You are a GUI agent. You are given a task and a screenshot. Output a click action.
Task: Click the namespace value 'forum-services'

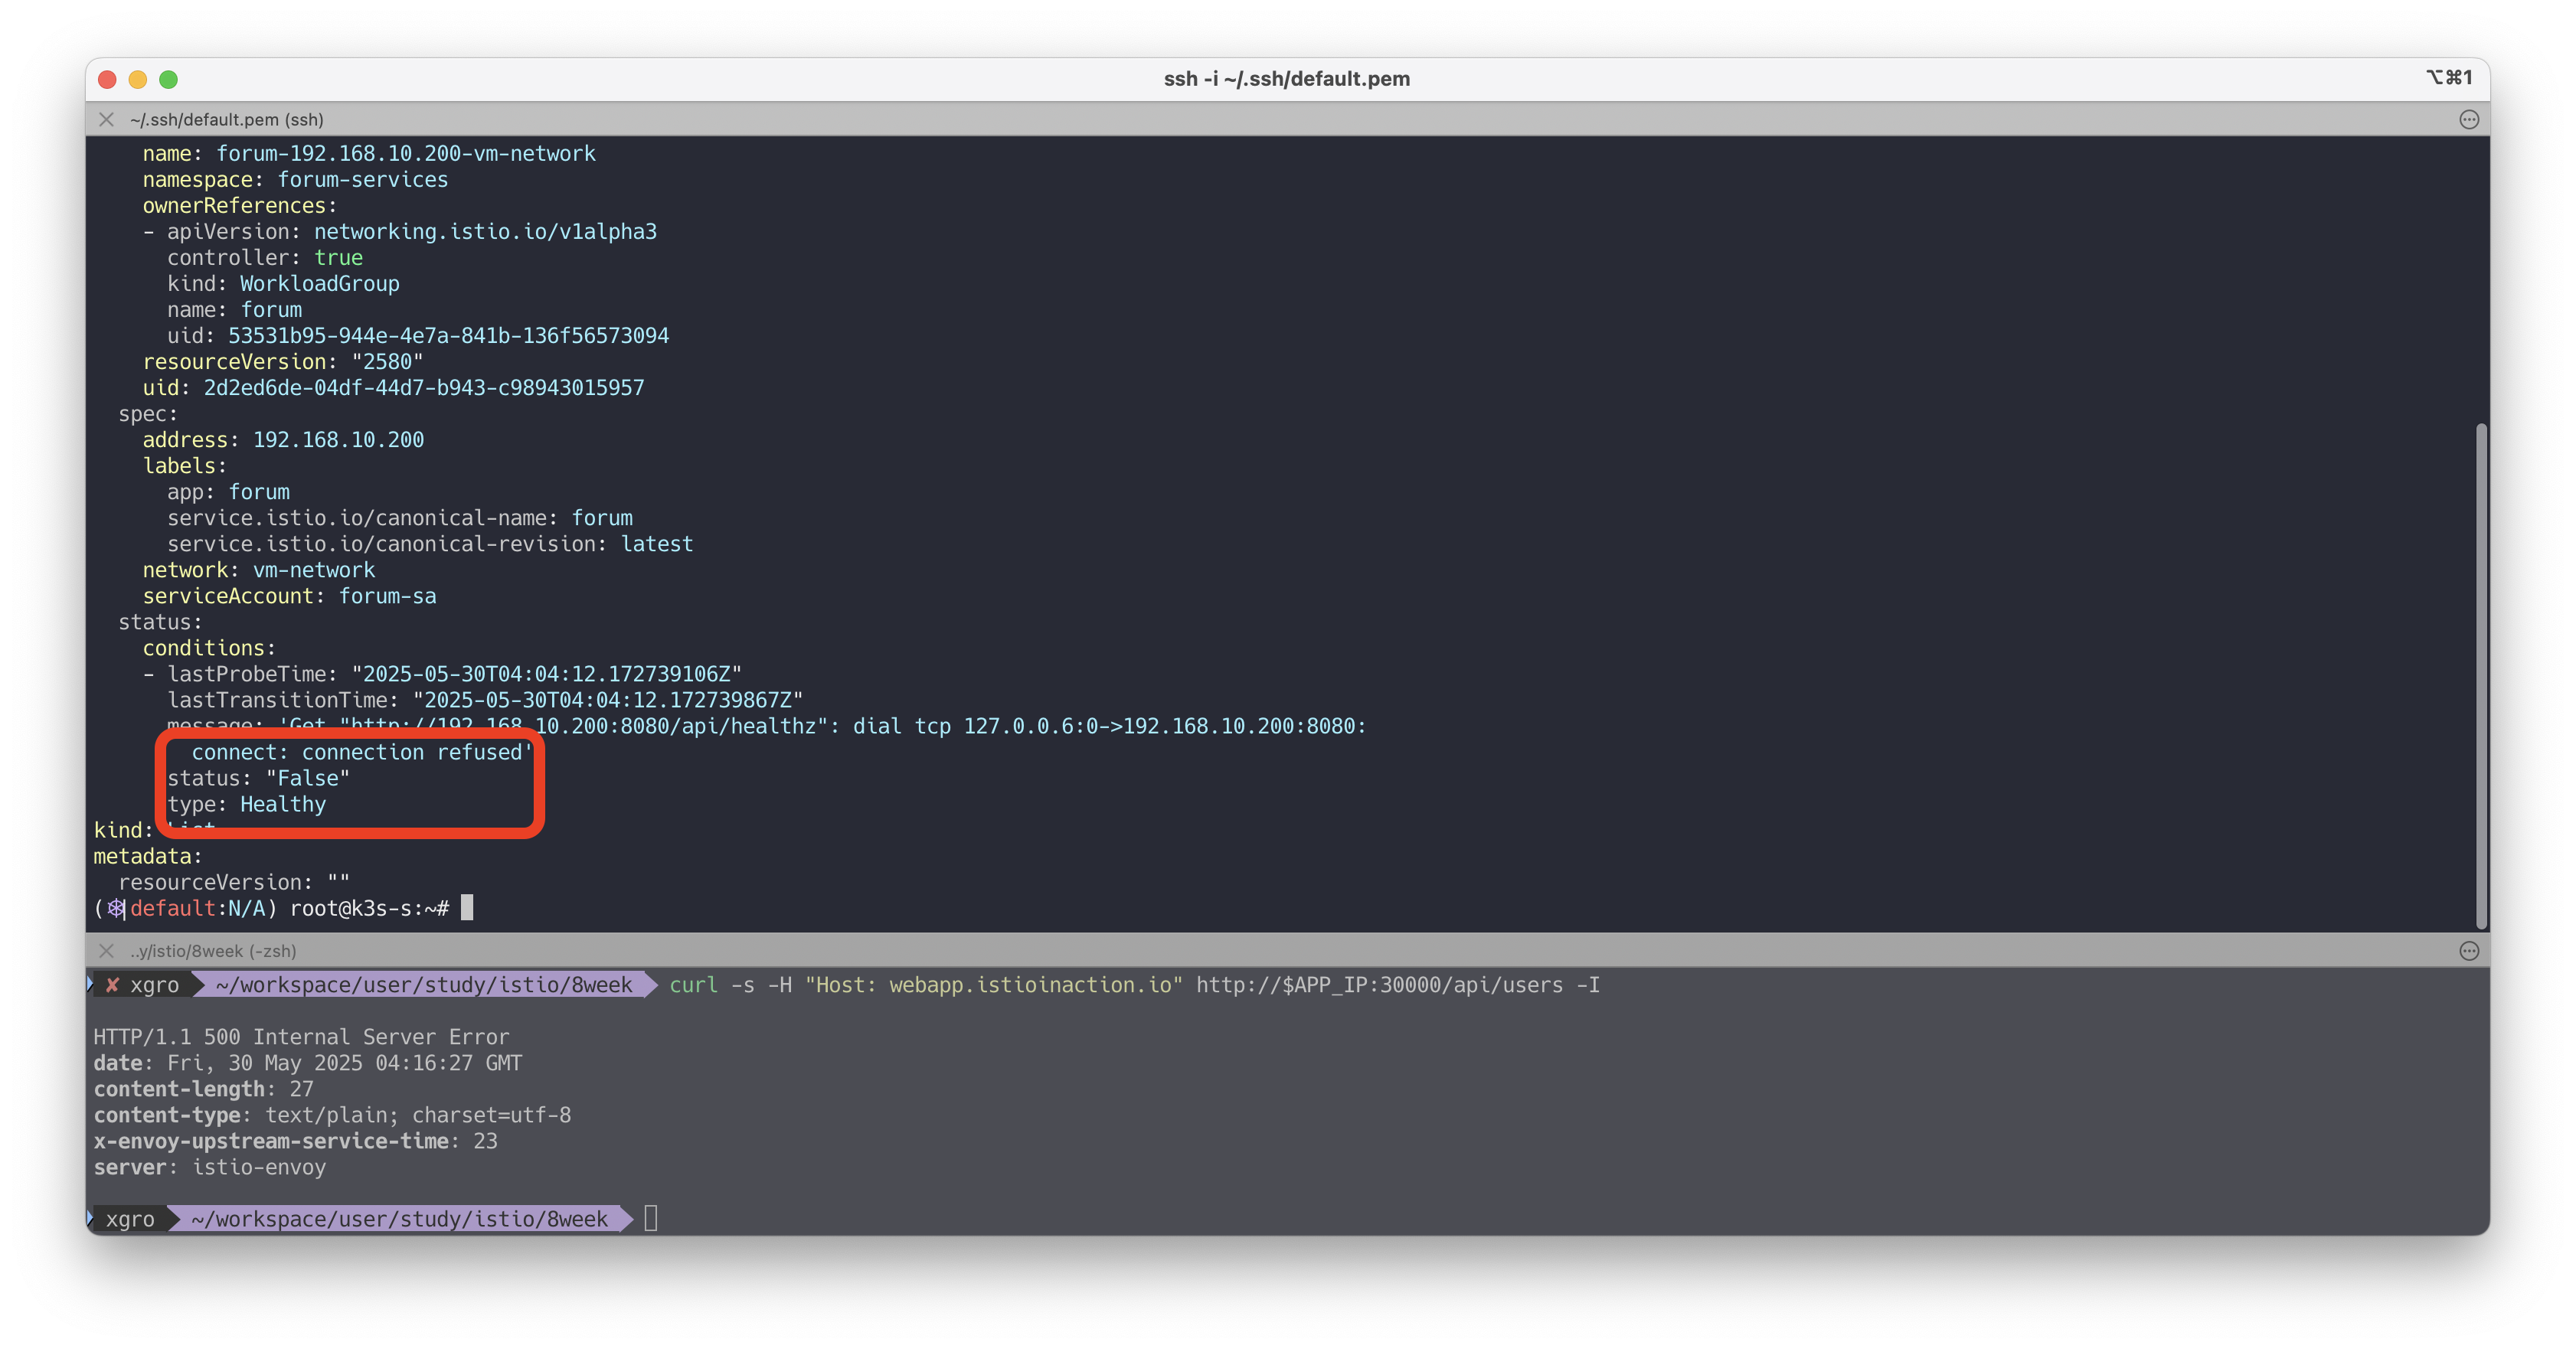pyautogui.click(x=363, y=179)
